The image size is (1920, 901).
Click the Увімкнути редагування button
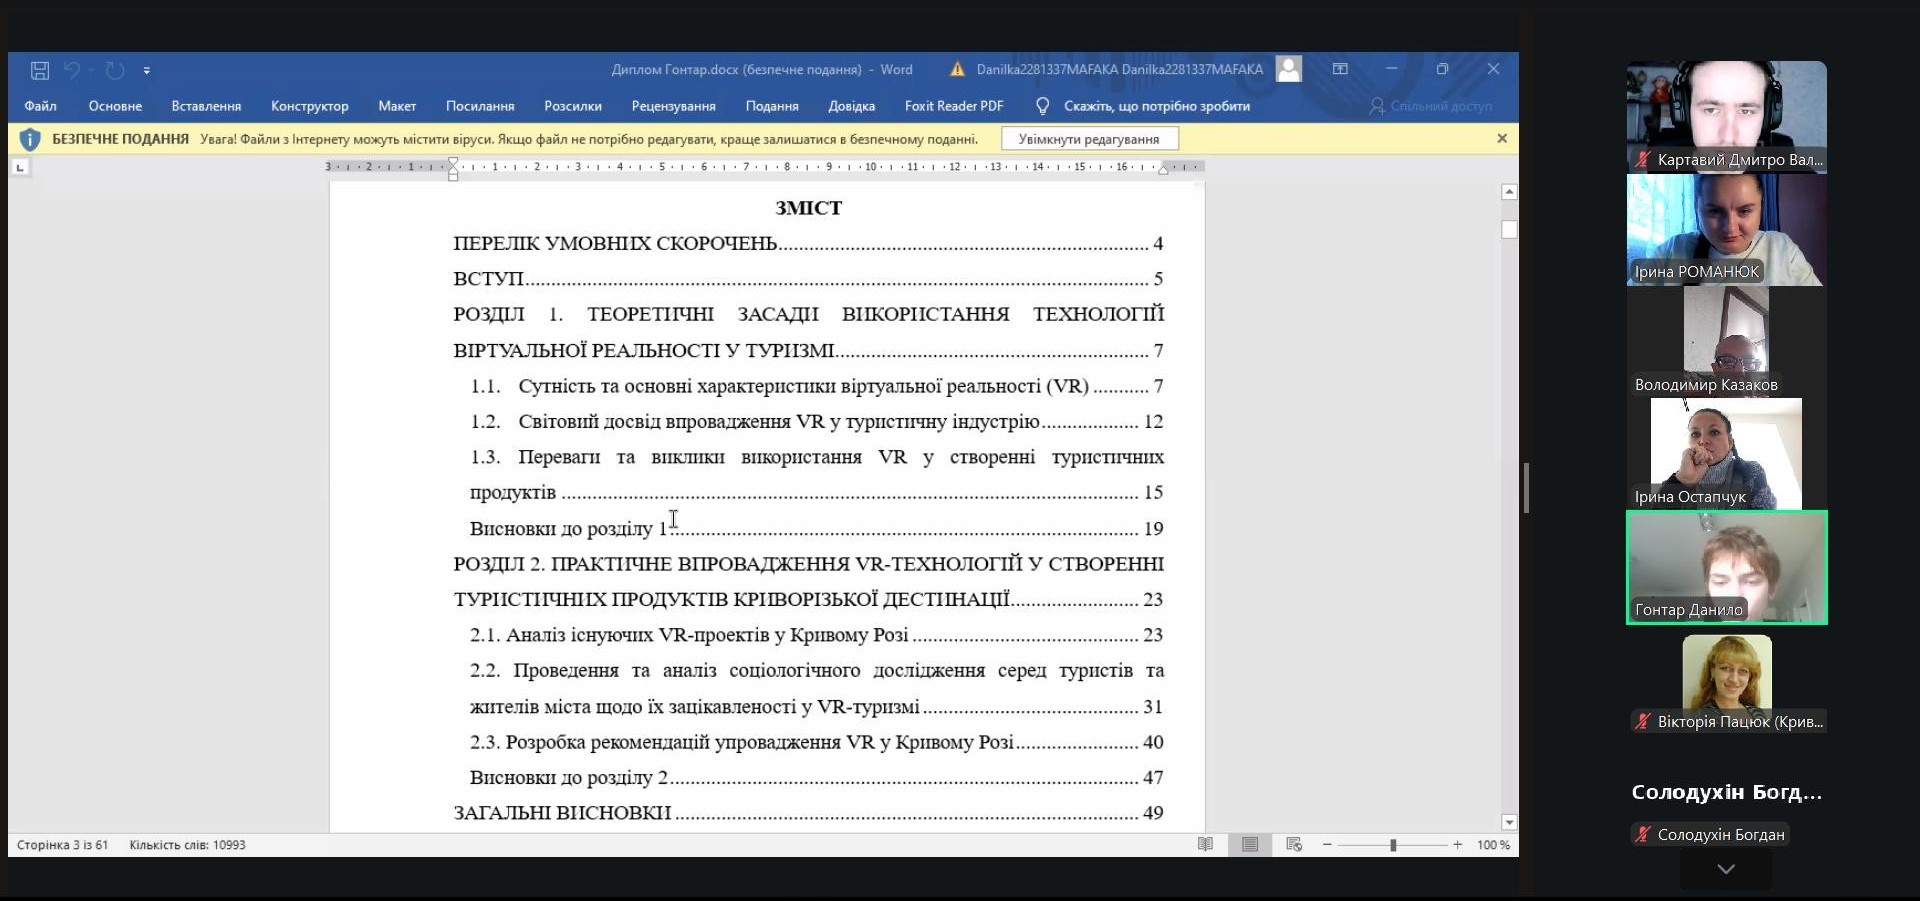click(1089, 139)
